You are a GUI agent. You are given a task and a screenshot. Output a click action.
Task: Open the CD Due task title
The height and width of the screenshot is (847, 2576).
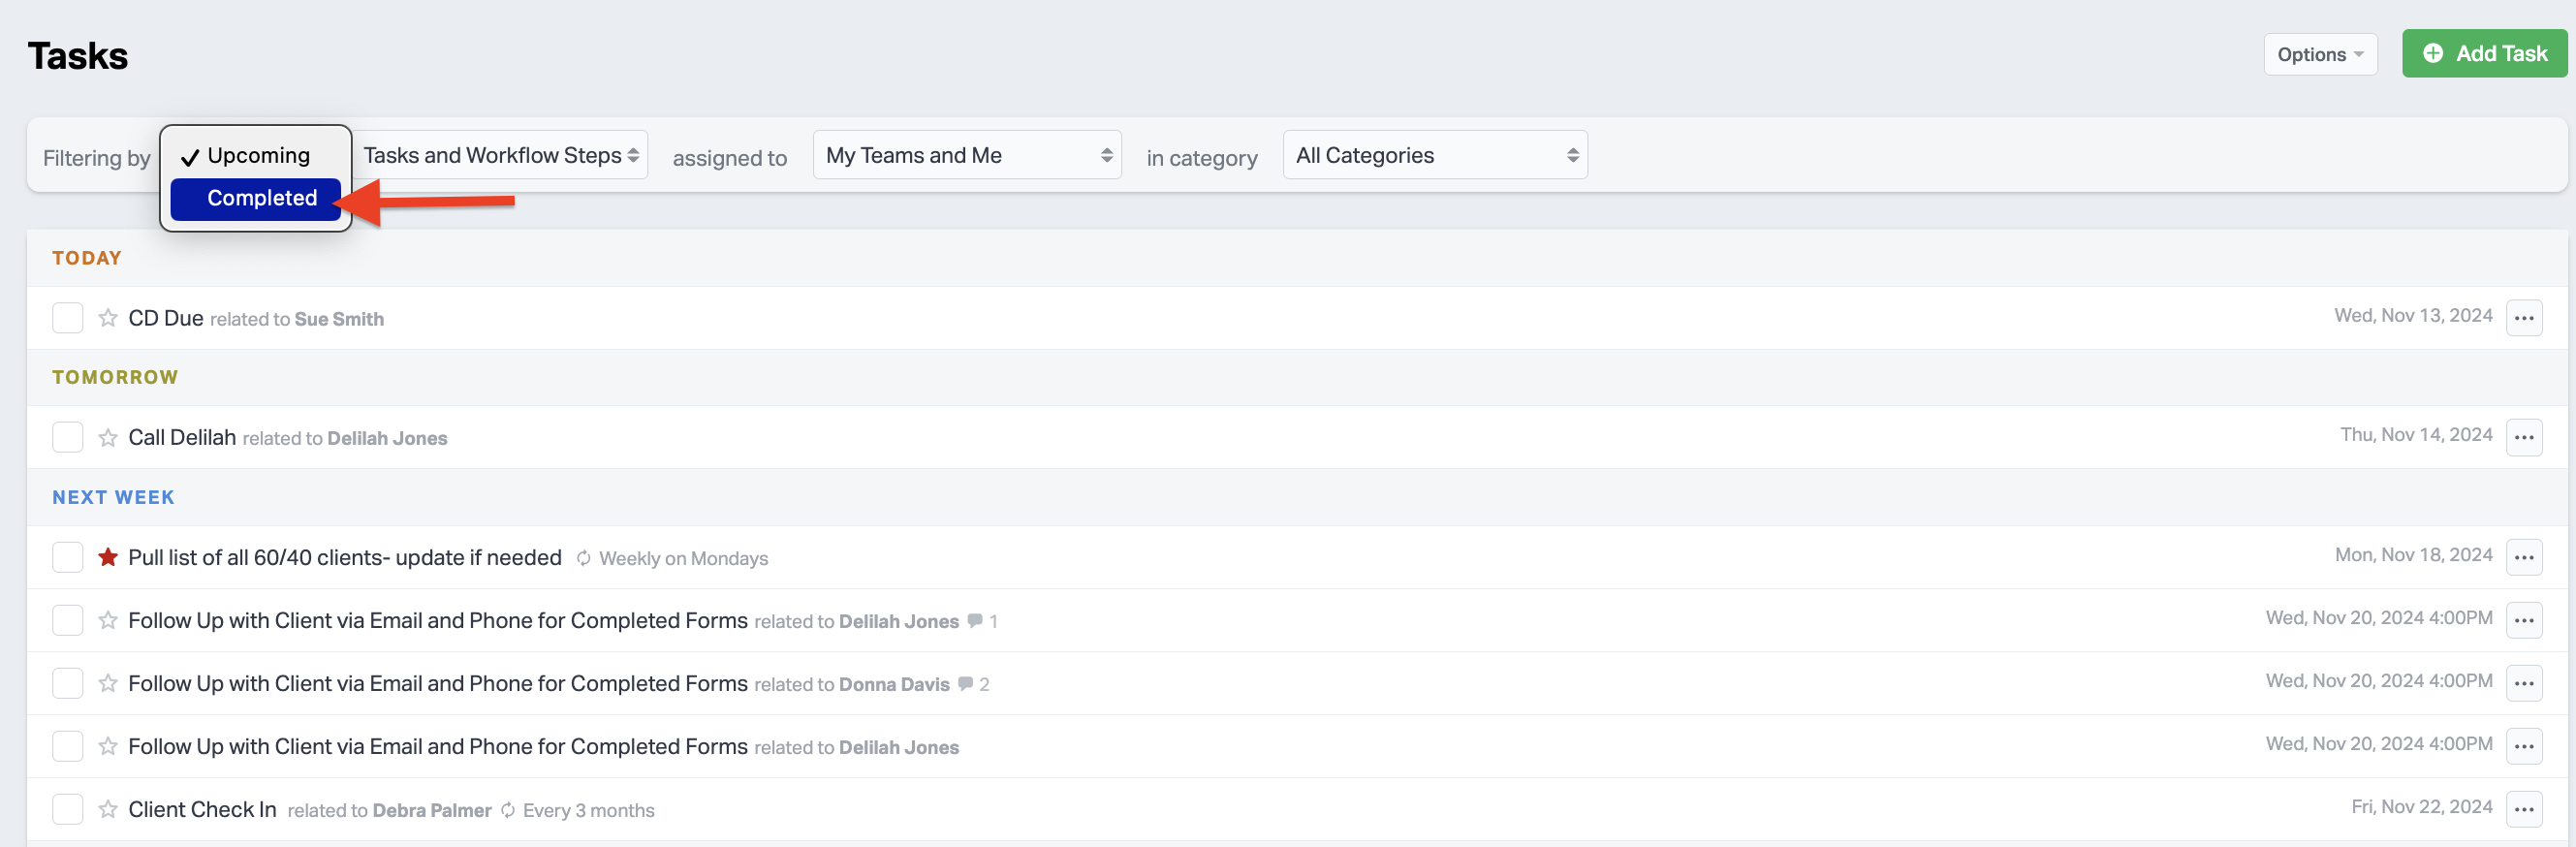click(166, 318)
